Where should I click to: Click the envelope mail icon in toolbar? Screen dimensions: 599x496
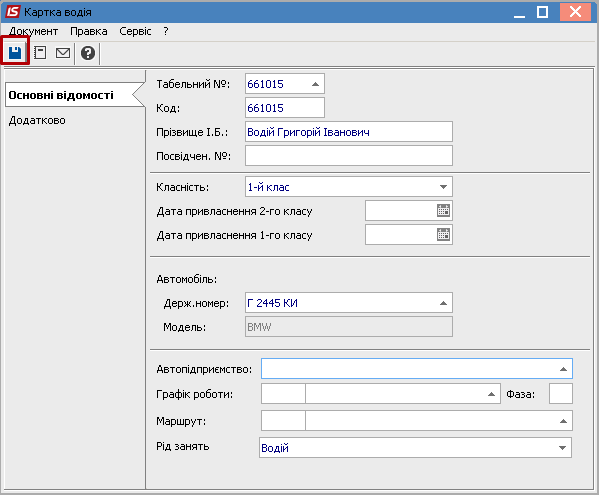pos(63,53)
